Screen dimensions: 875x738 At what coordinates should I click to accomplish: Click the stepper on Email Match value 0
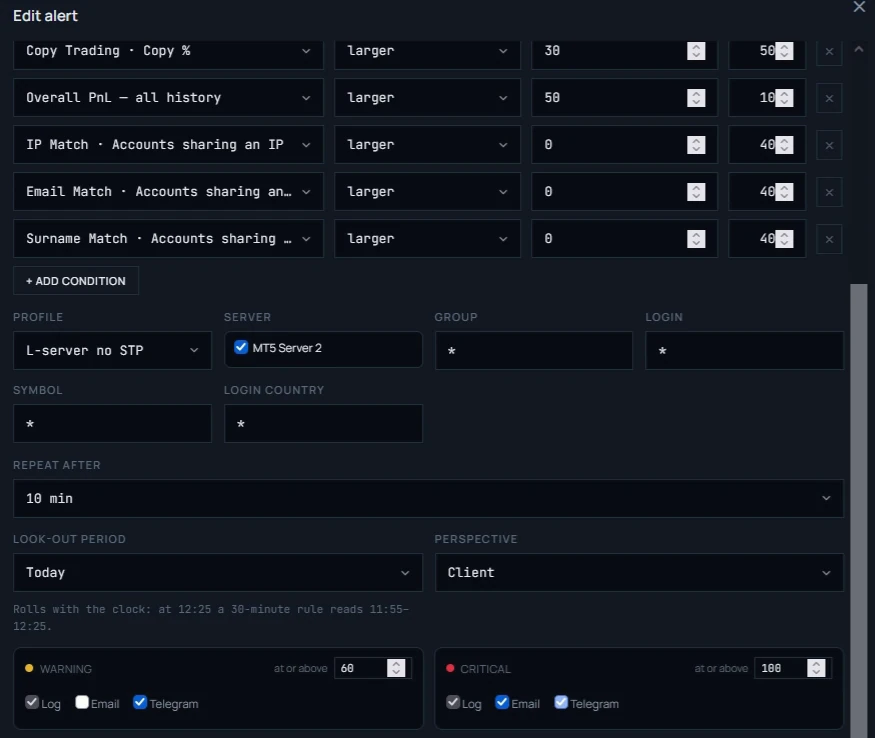point(696,191)
